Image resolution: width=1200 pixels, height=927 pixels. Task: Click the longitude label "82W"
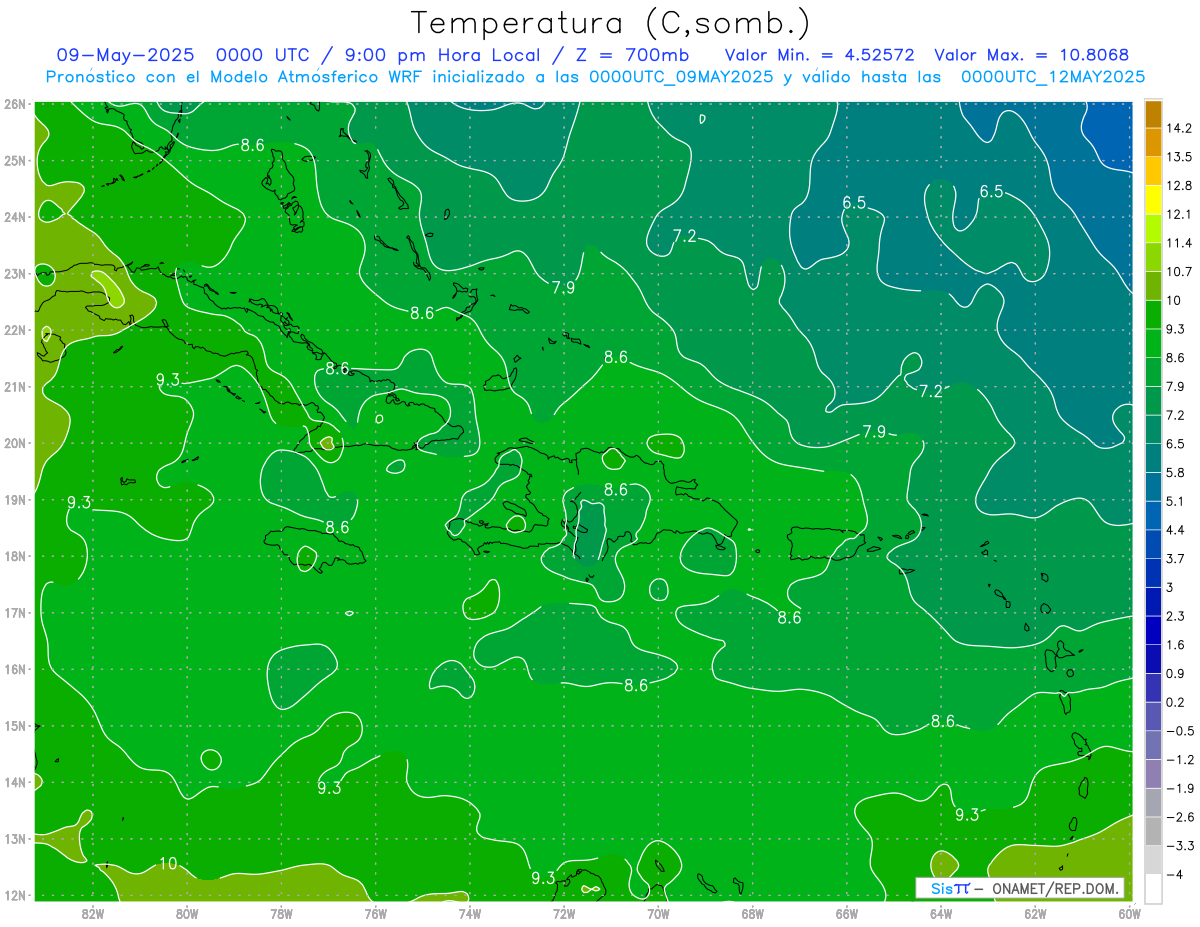coord(93,913)
